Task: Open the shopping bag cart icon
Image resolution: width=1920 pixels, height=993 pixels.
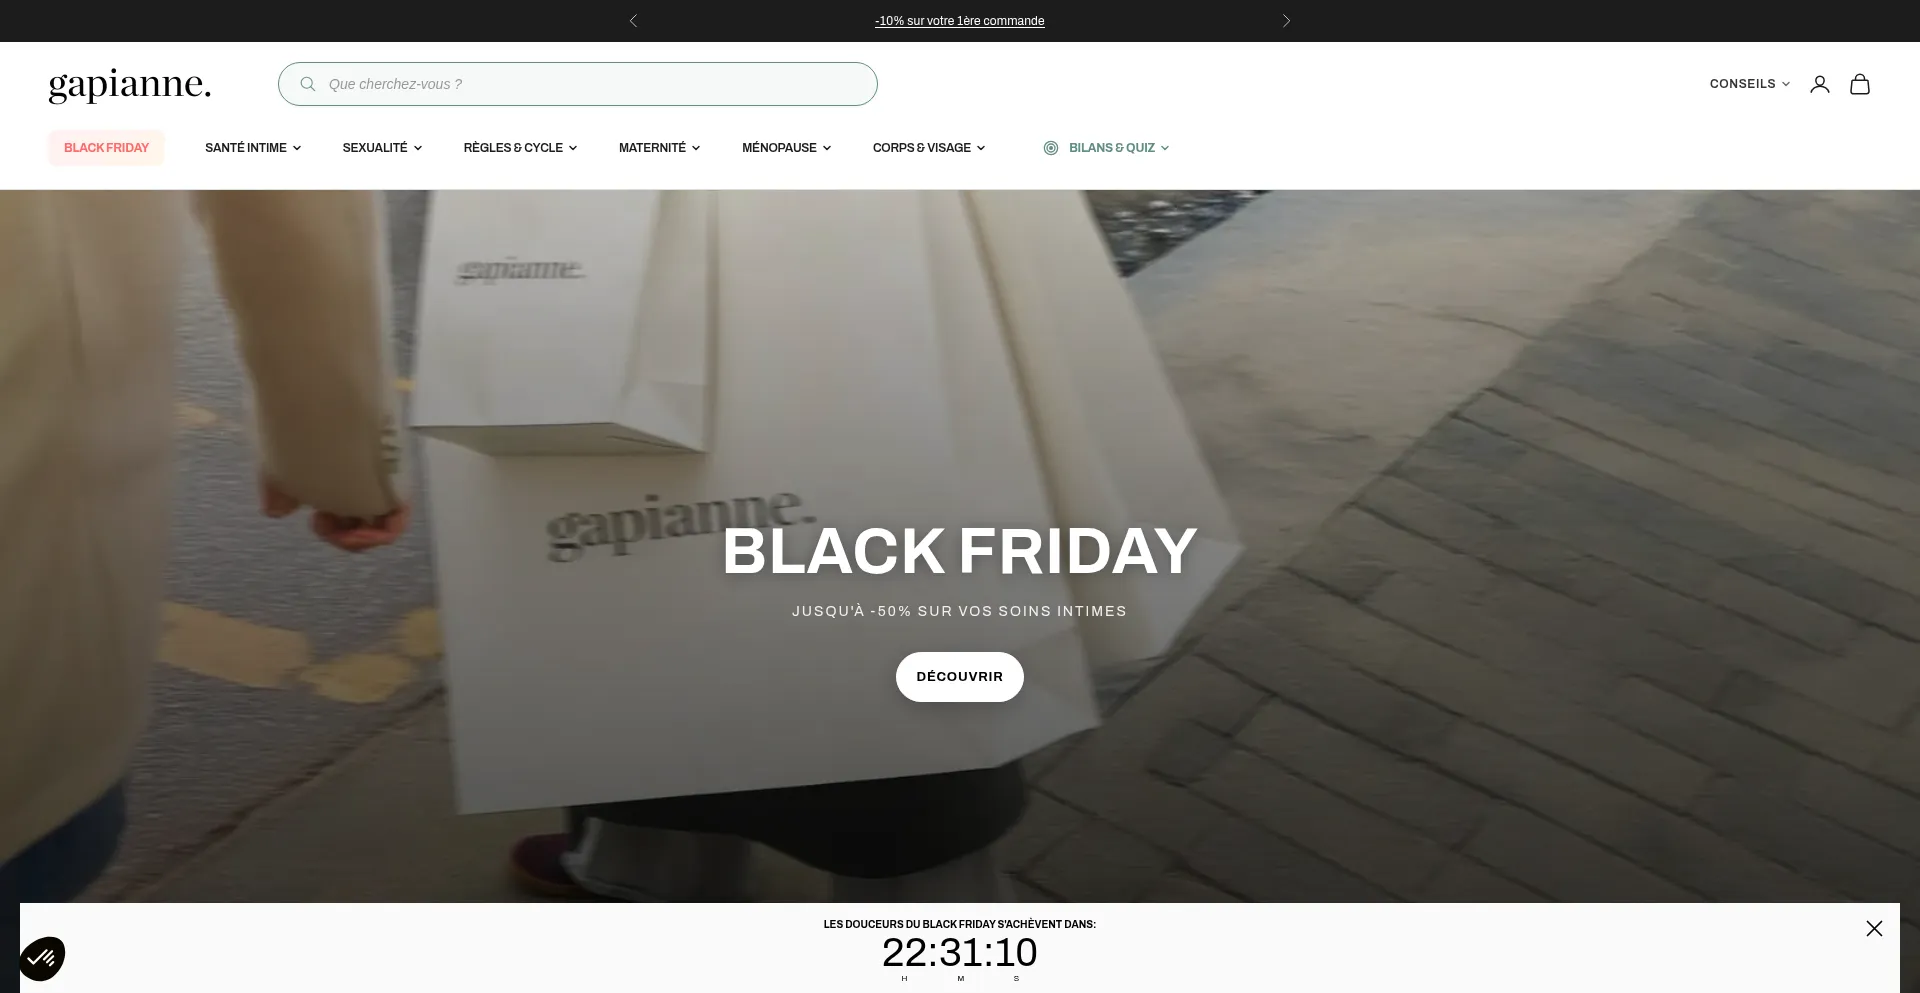Action: (x=1859, y=84)
